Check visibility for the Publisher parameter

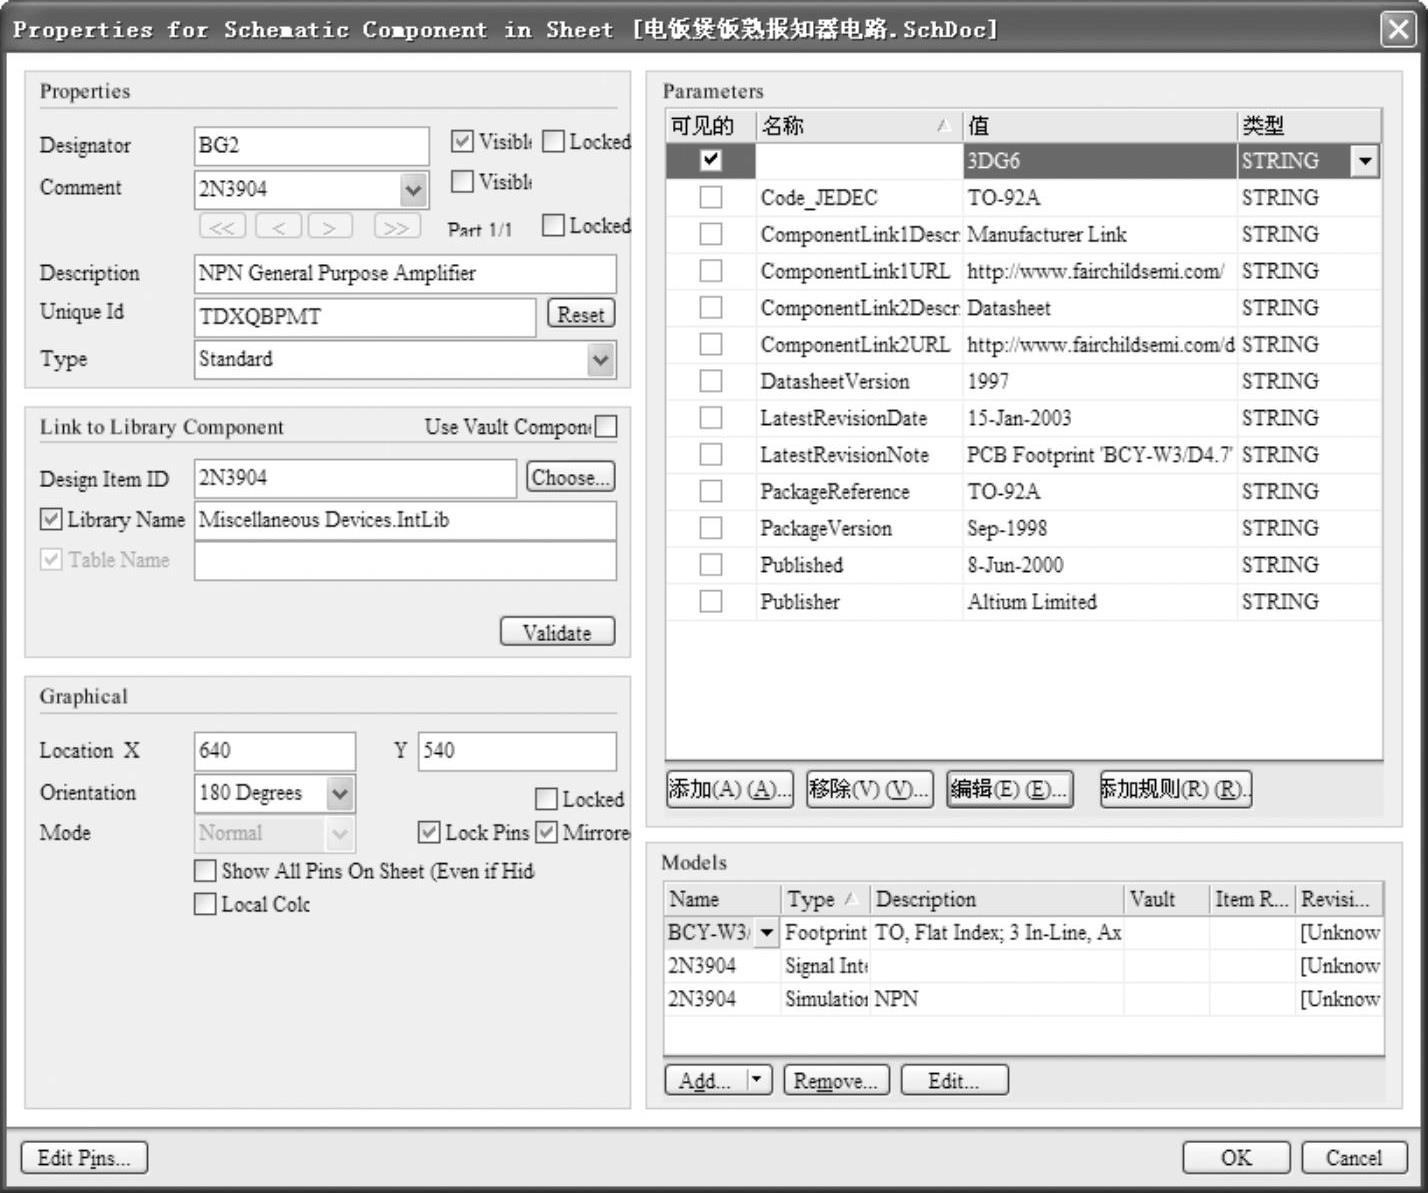coord(711,601)
